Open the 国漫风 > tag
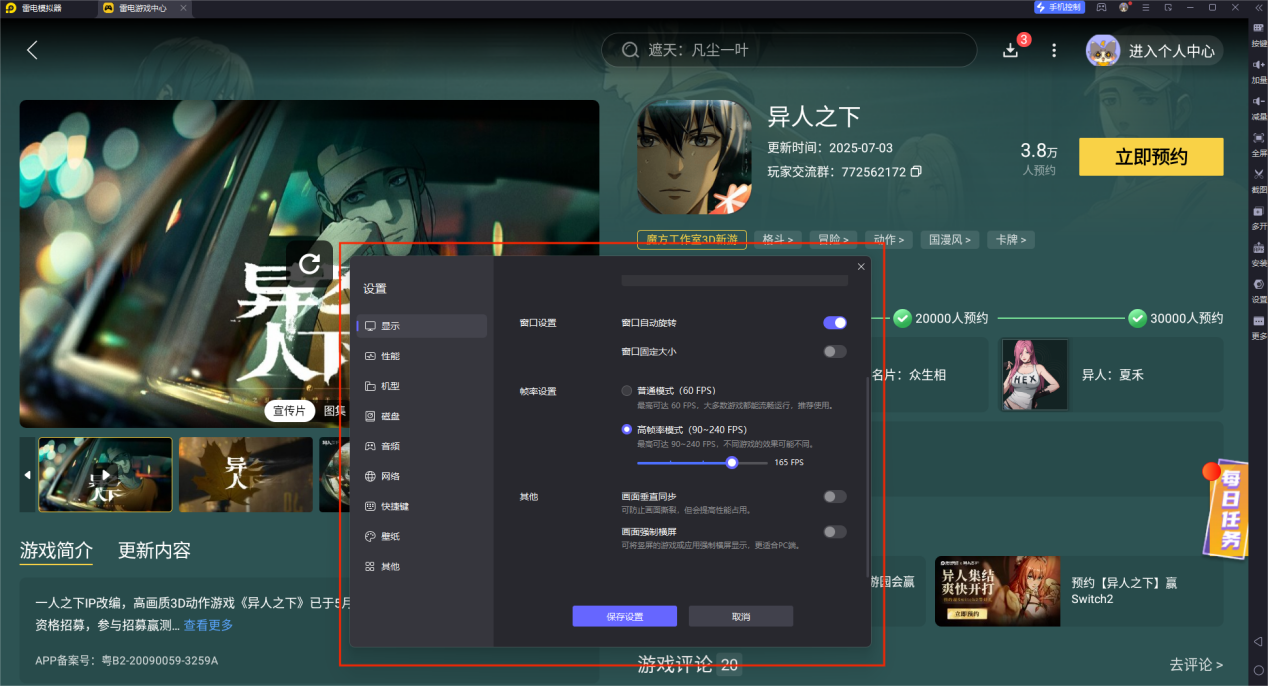 950,240
